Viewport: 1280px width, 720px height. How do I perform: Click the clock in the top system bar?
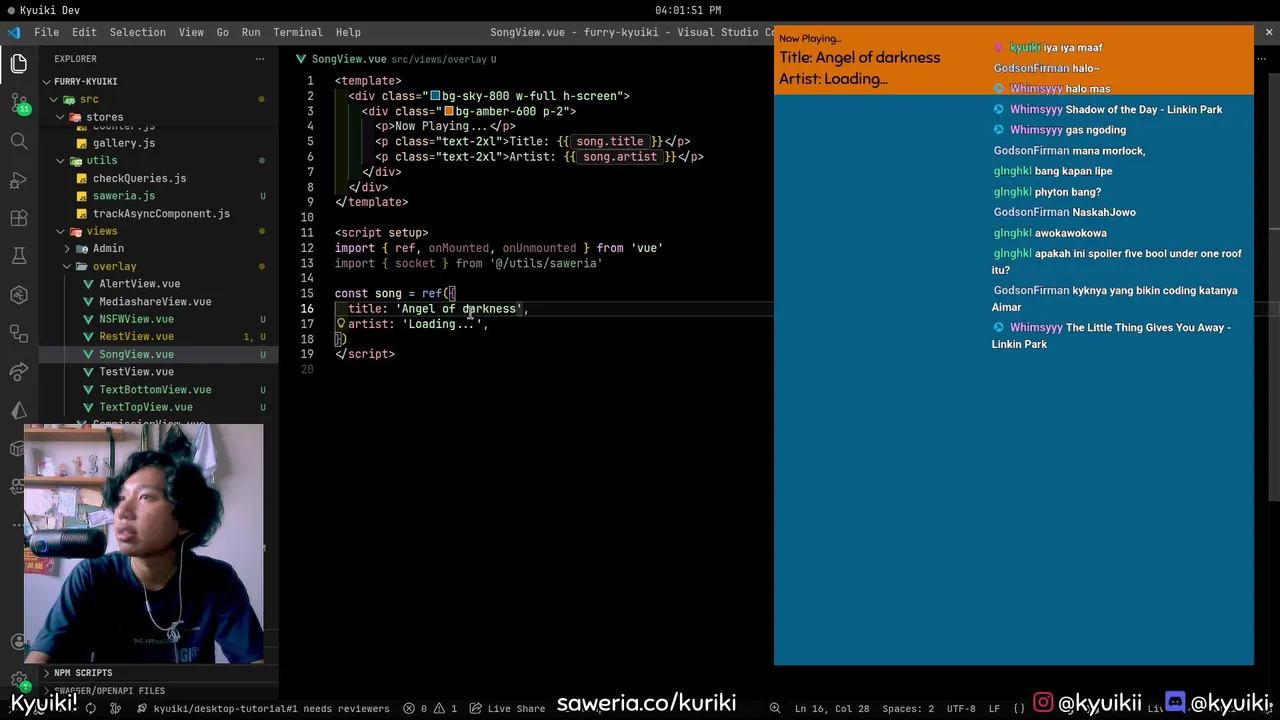point(688,10)
